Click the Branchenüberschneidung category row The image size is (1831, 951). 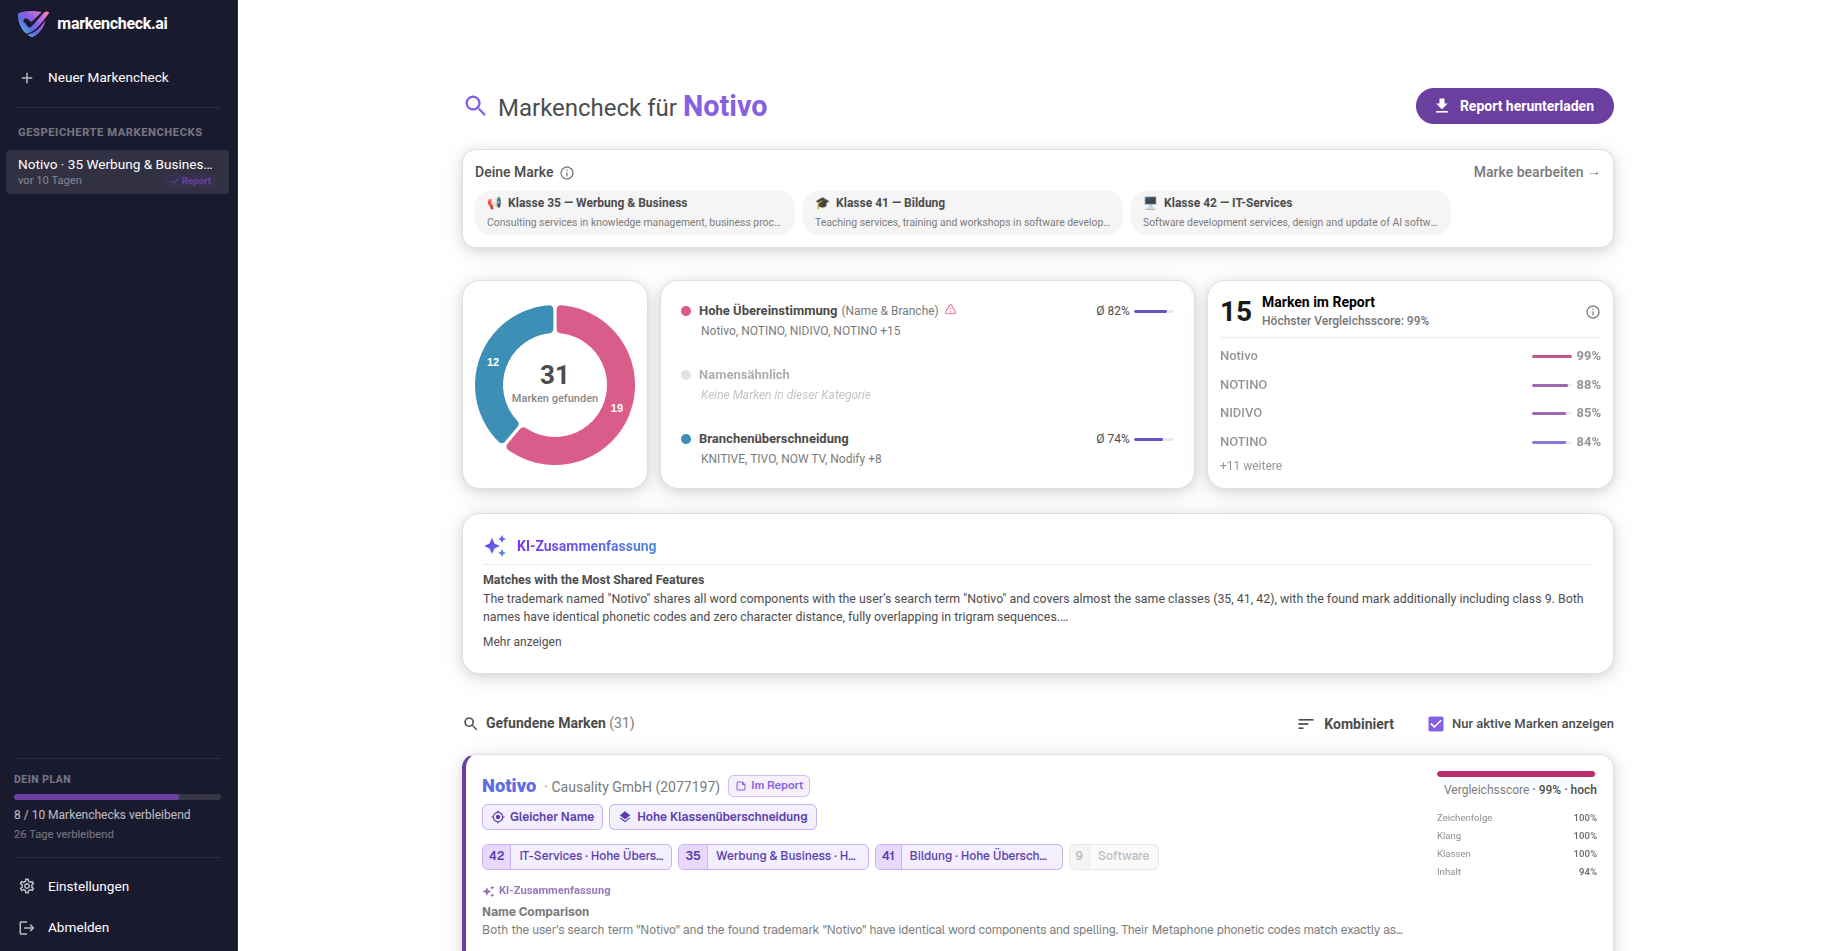coord(927,448)
